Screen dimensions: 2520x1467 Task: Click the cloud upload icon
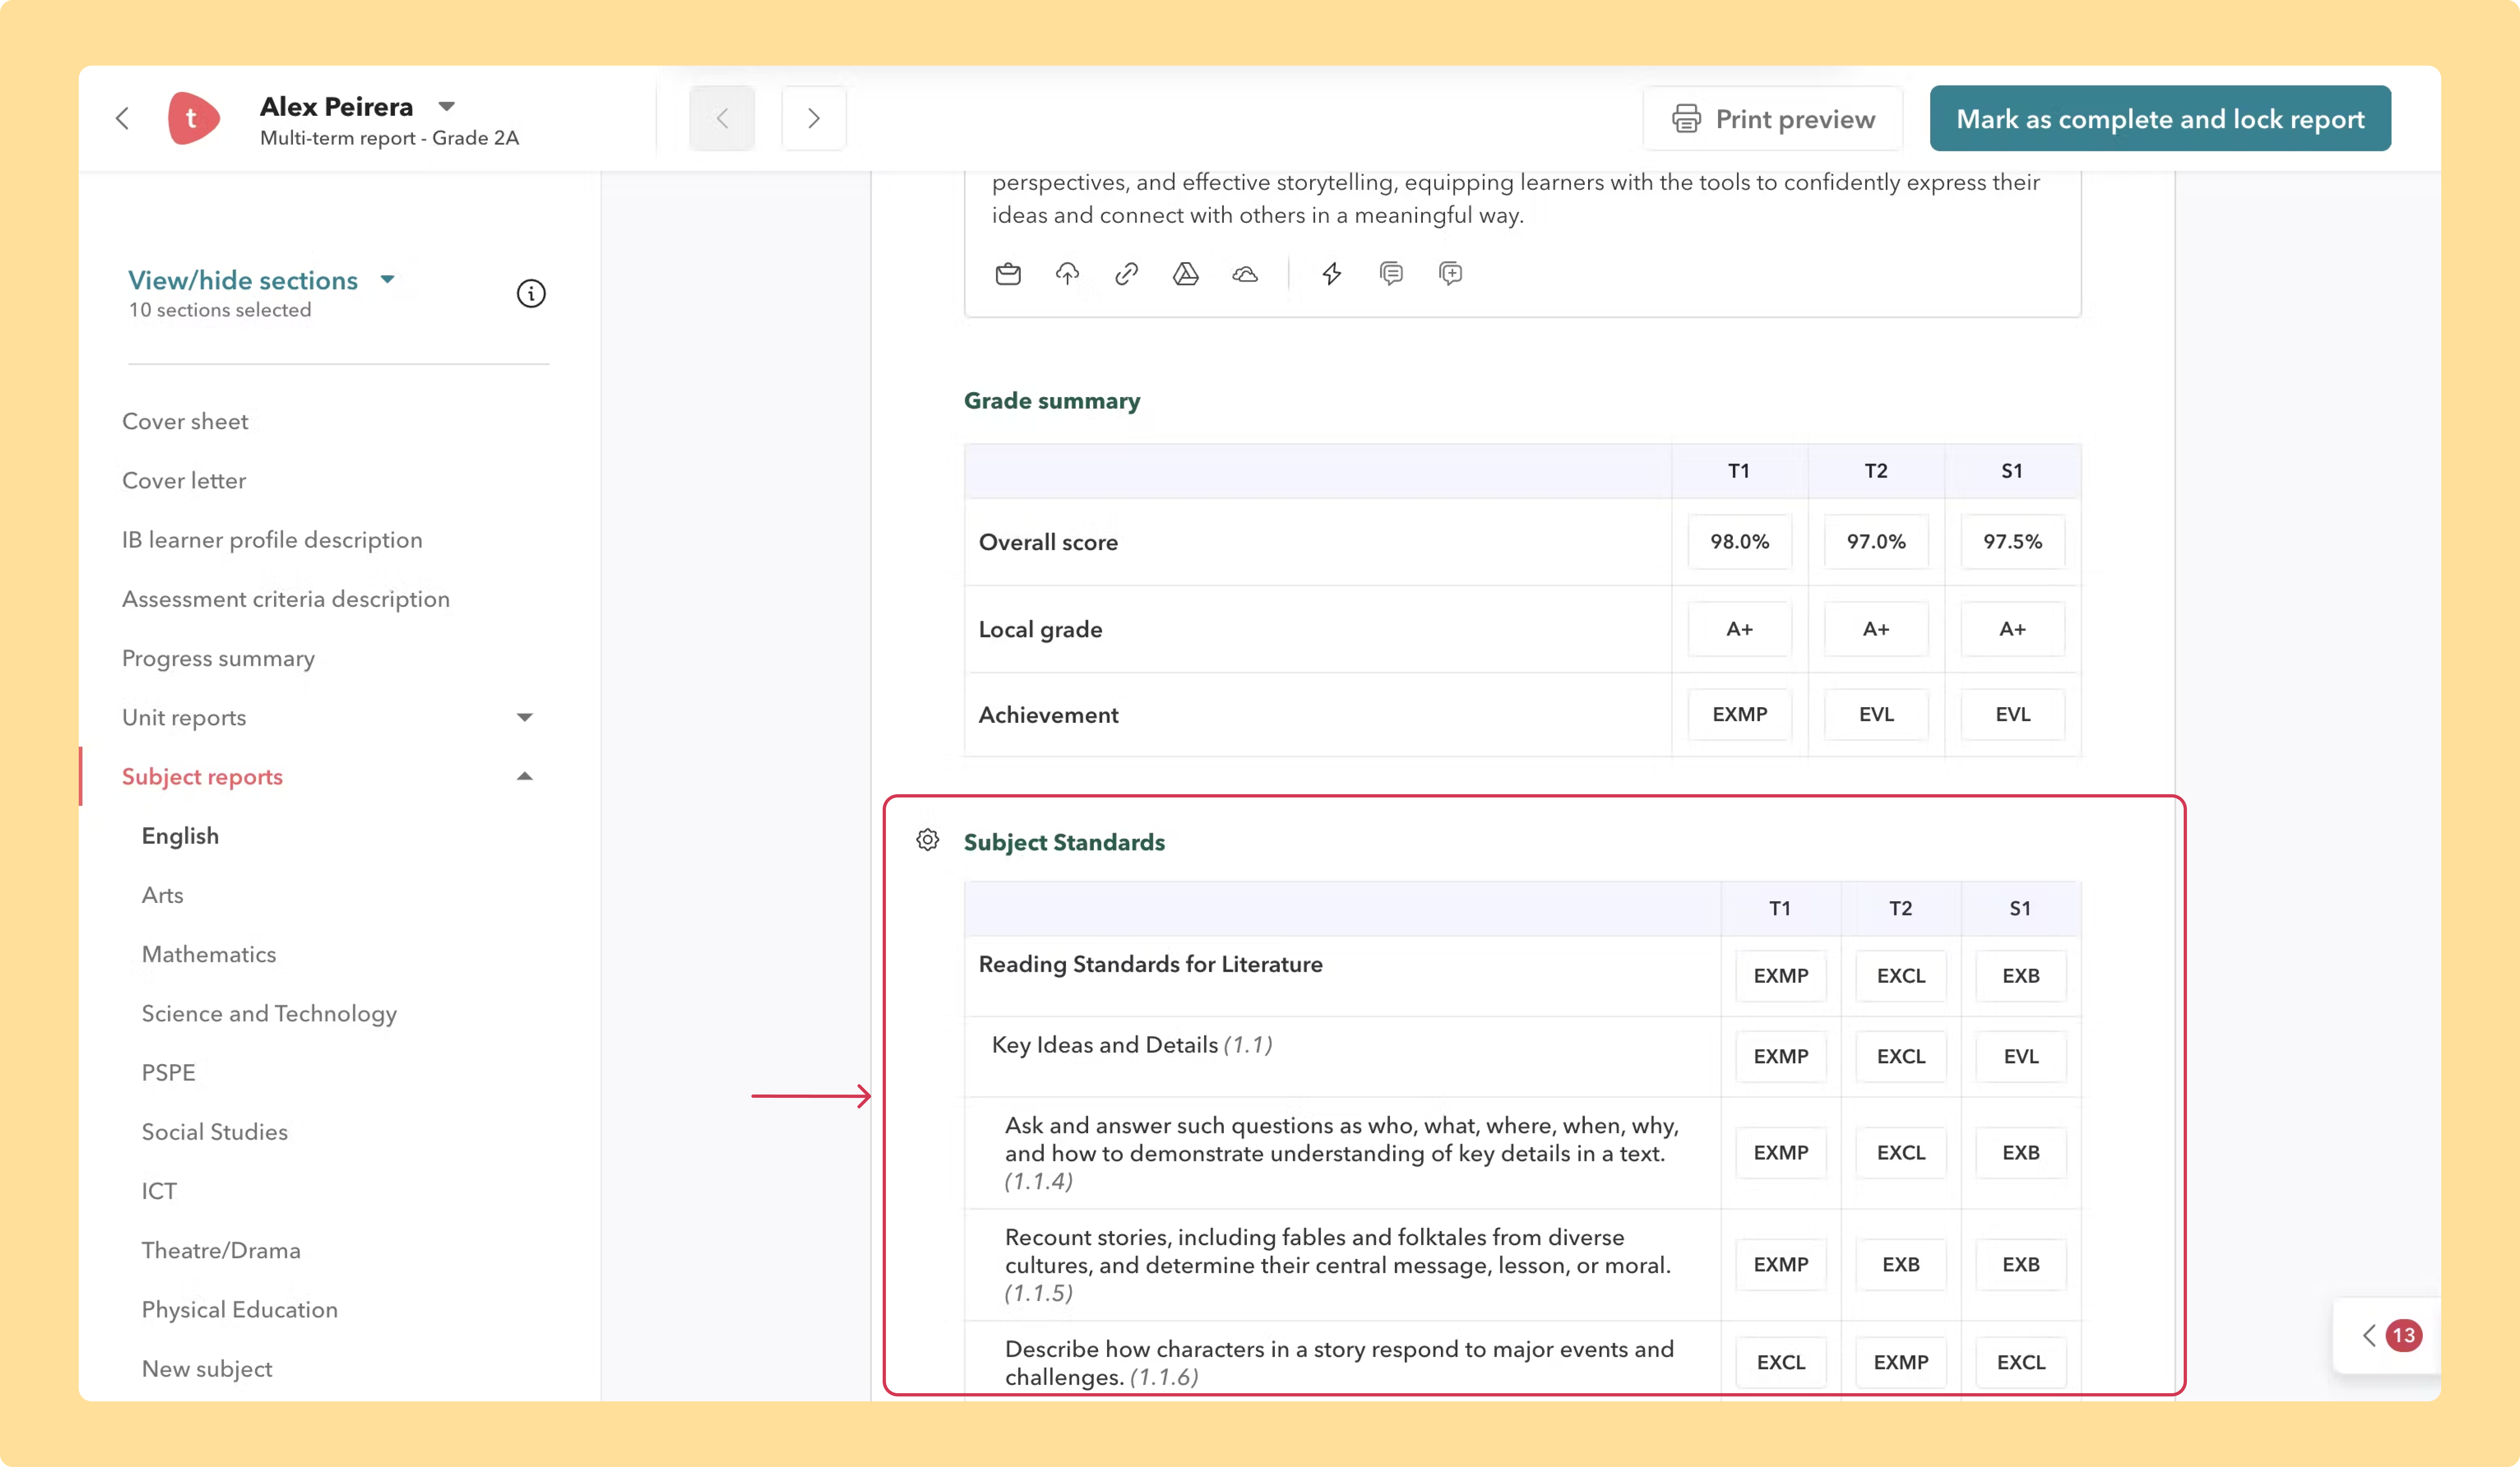1067,274
